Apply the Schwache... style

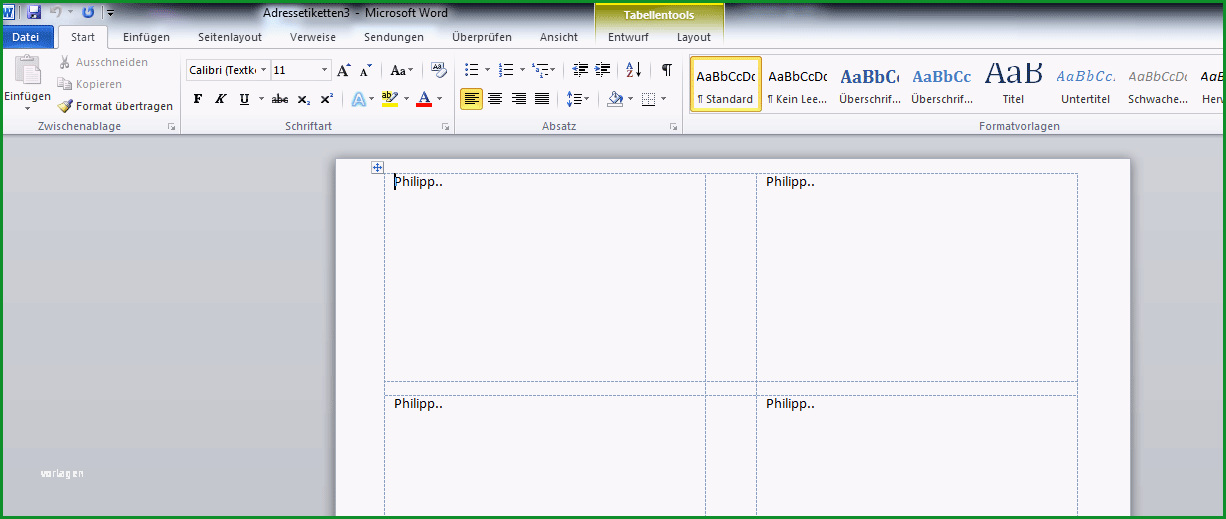pyautogui.click(x=1157, y=83)
